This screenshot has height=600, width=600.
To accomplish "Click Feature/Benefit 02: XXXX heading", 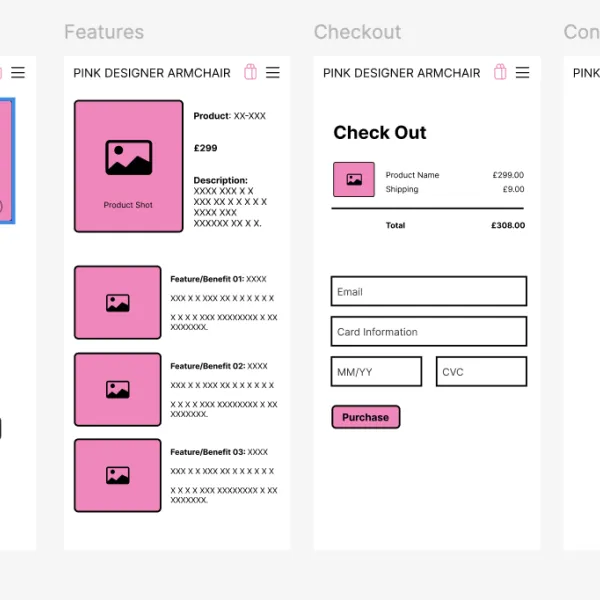I will tap(218, 366).
